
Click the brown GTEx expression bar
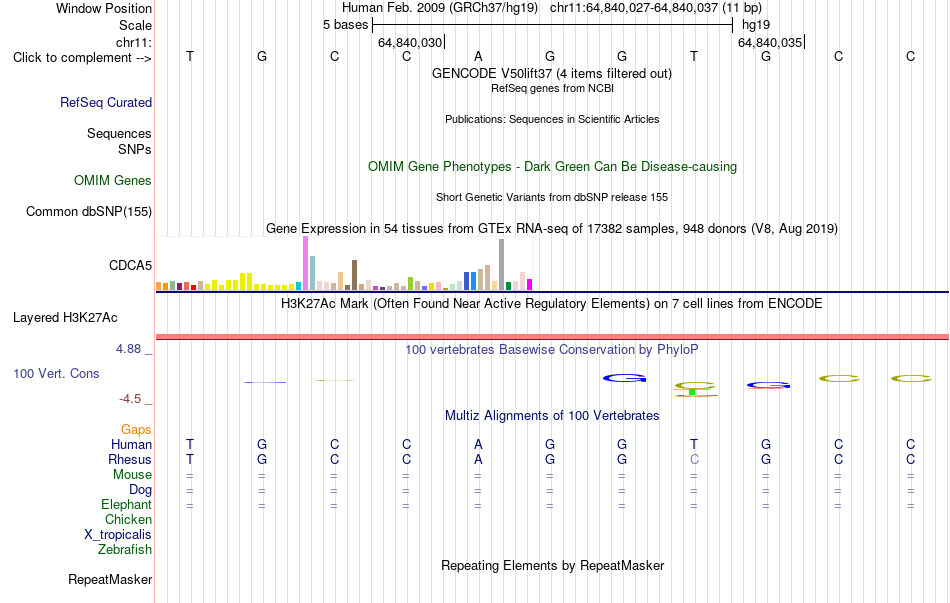click(x=354, y=275)
